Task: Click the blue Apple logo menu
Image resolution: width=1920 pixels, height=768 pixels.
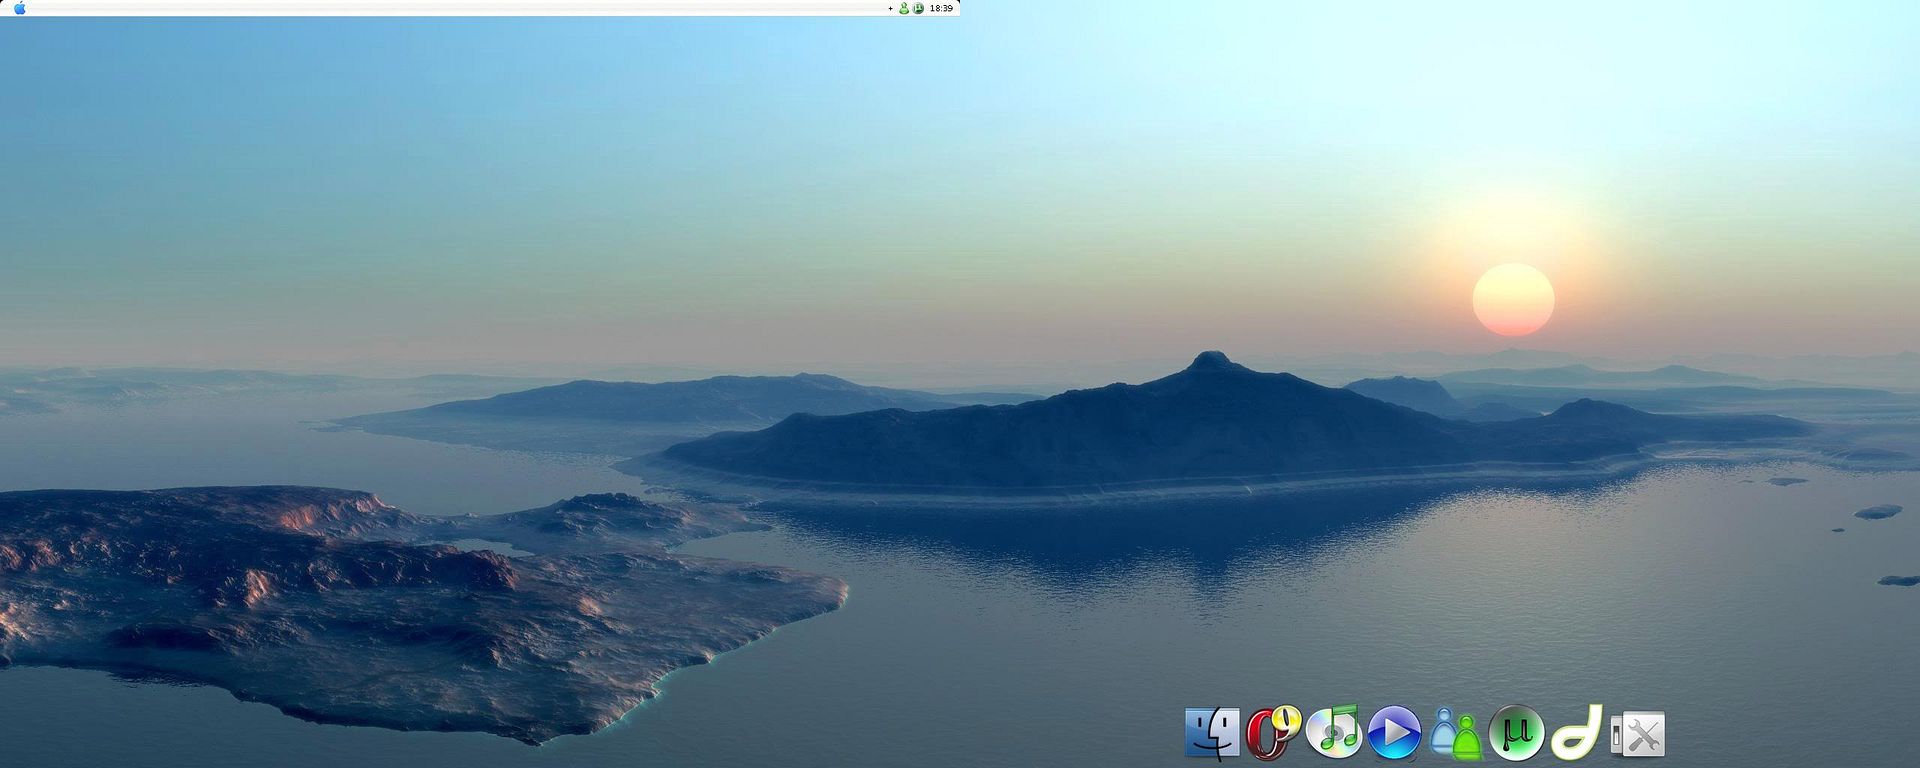Action: pos(19,8)
